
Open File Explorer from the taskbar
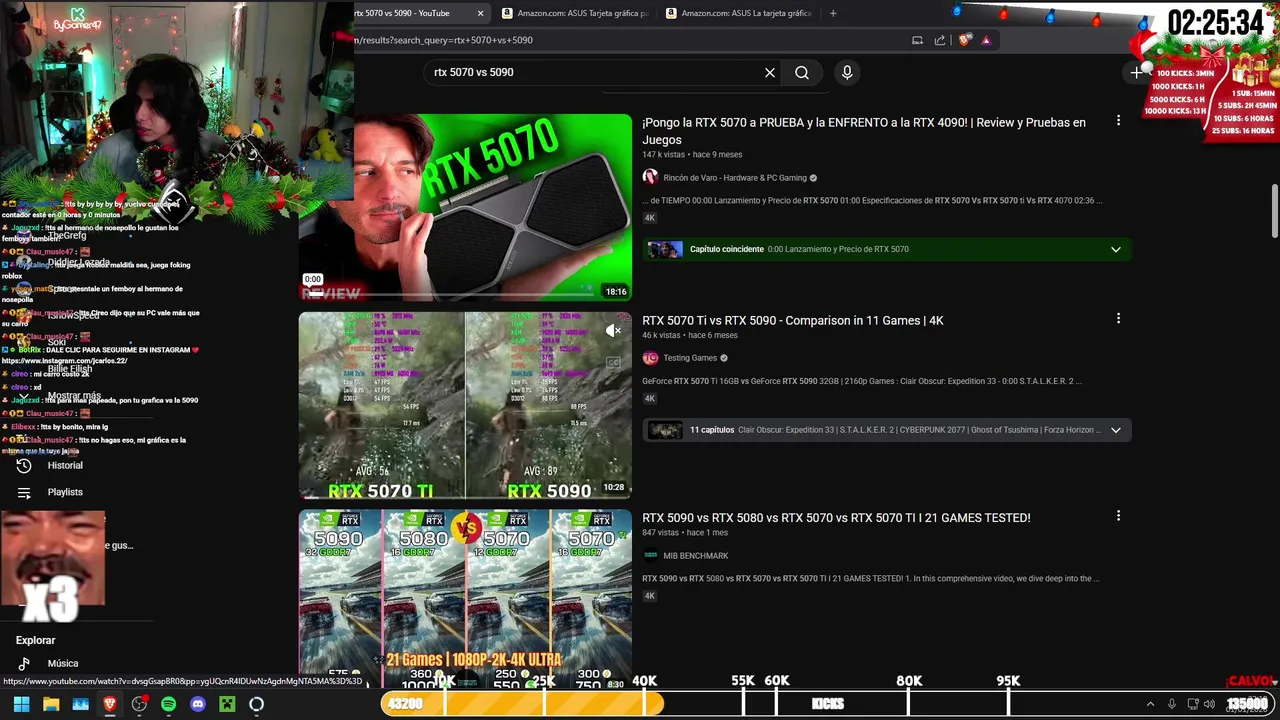(51, 704)
